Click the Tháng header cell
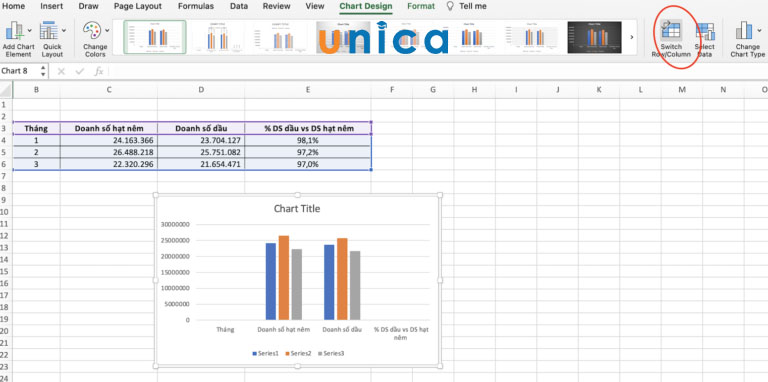The width and height of the screenshot is (768, 382). (x=36, y=128)
